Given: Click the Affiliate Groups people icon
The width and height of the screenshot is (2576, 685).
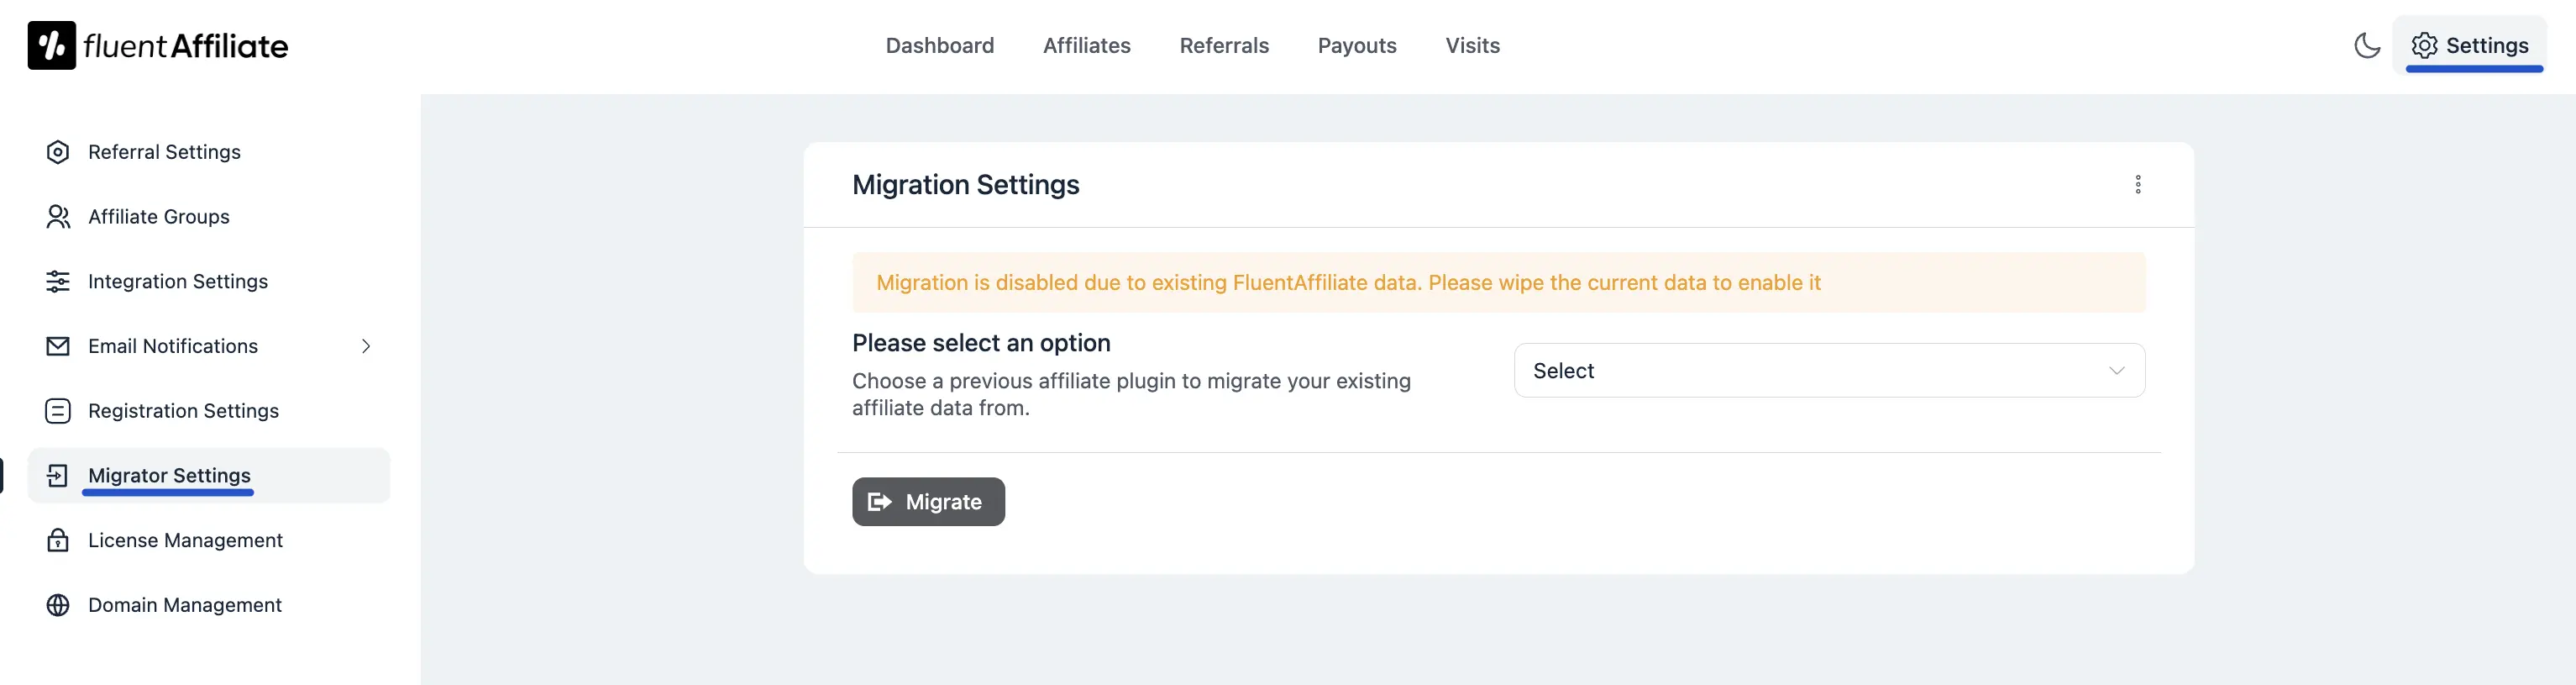Looking at the screenshot, I should click(x=58, y=216).
